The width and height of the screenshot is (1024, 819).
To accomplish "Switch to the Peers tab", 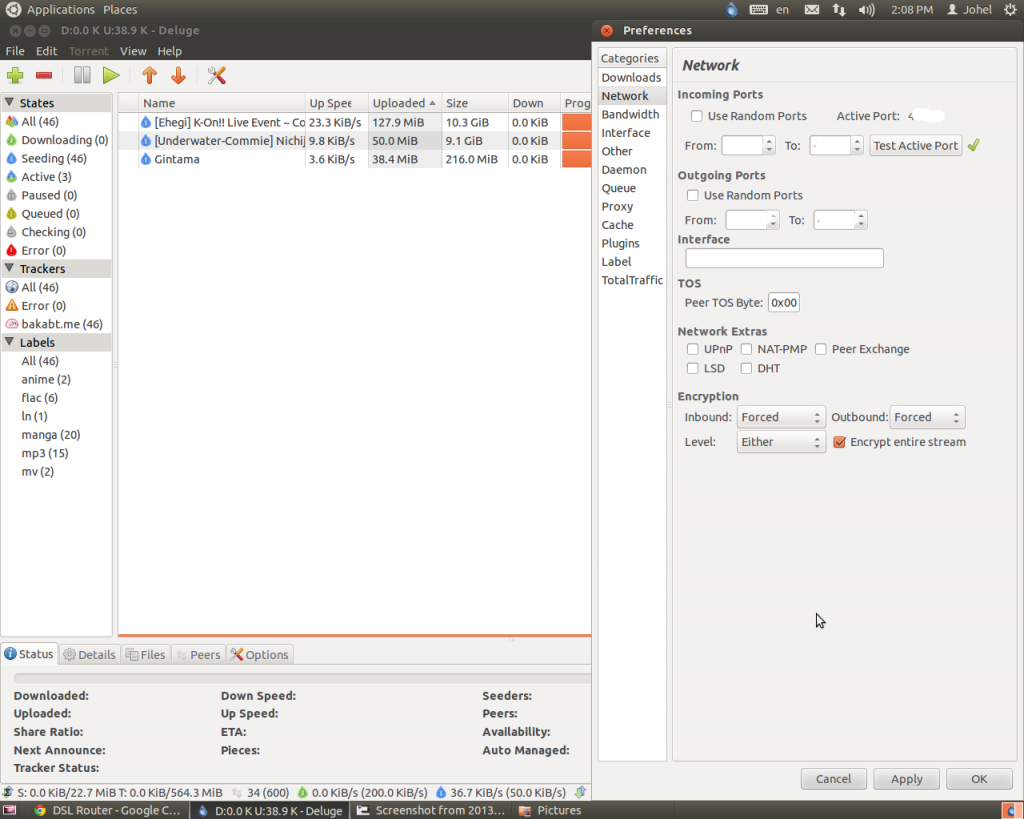I will [x=198, y=655].
